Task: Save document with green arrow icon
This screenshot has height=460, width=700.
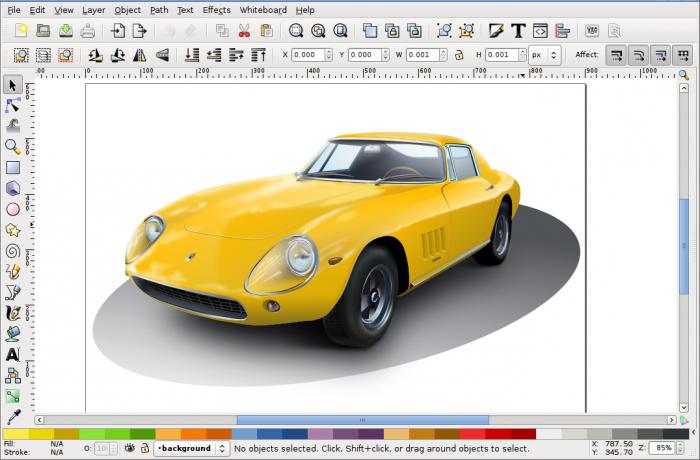Action: click(x=66, y=31)
